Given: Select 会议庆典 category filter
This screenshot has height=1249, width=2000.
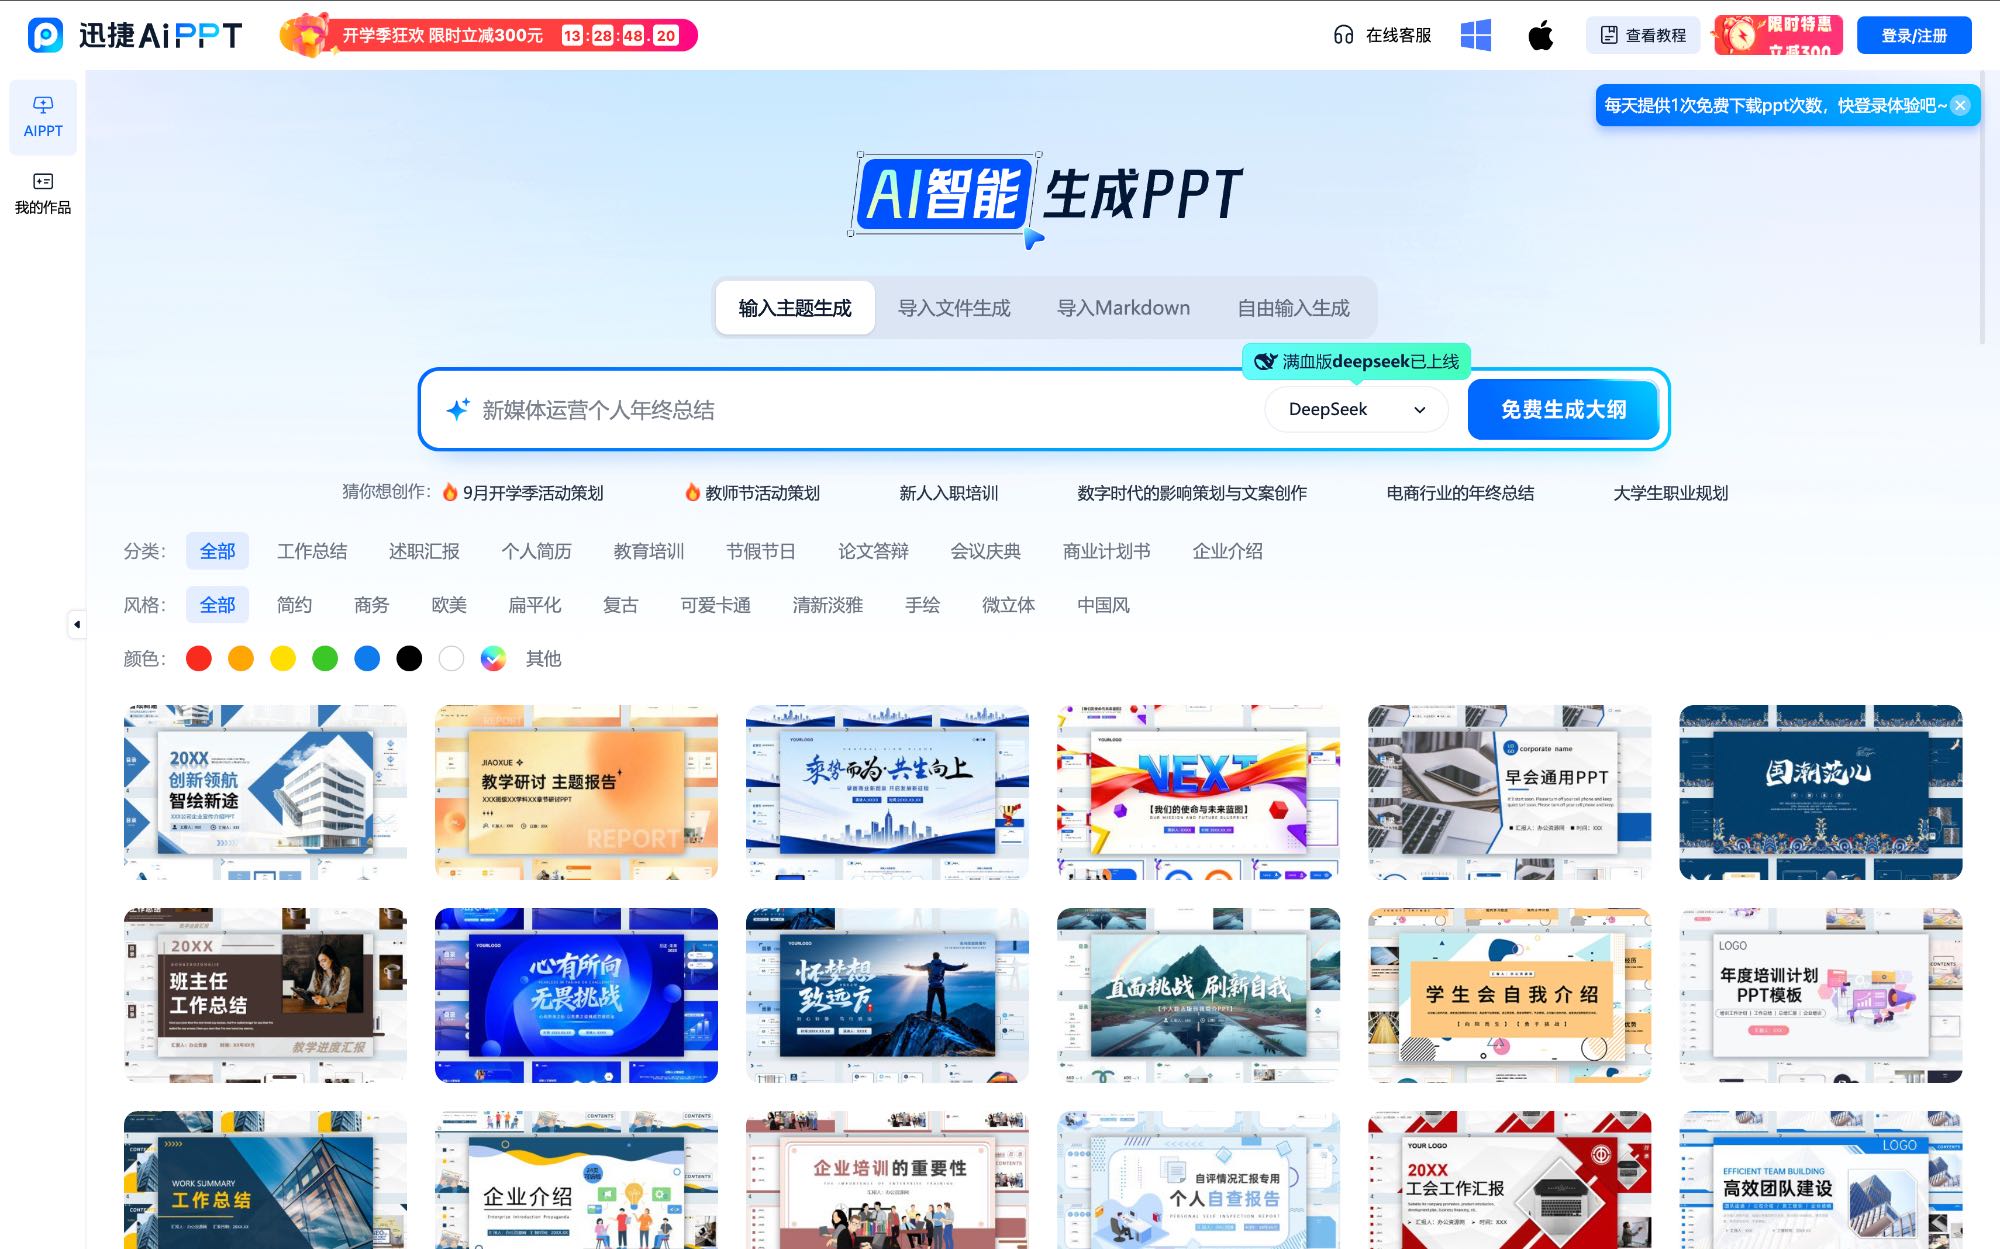Looking at the screenshot, I should click(x=985, y=551).
